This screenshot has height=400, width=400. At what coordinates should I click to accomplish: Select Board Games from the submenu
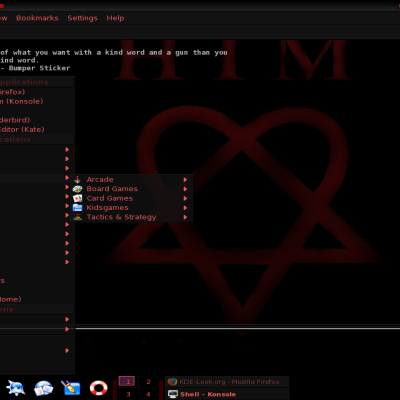pyautogui.click(x=131, y=189)
